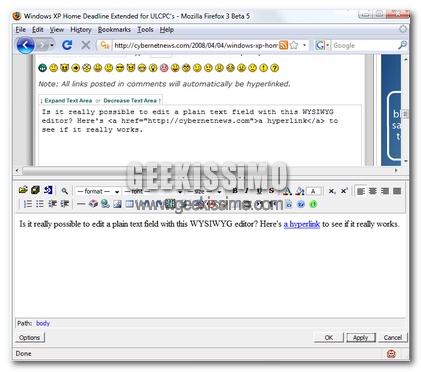Insert the sunglasses cool emoticon
Screen dimensions: 421x372
click(x=120, y=68)
